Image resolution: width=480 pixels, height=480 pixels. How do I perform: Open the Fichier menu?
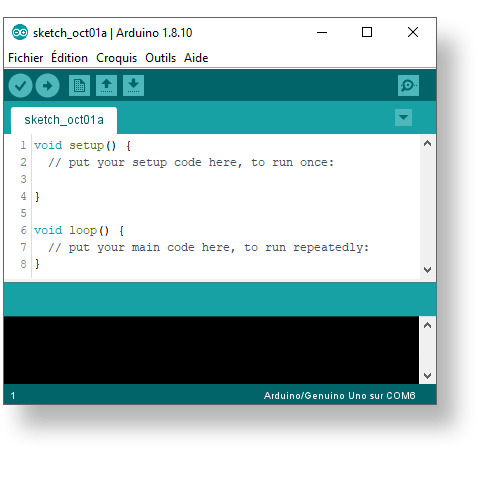26,58
